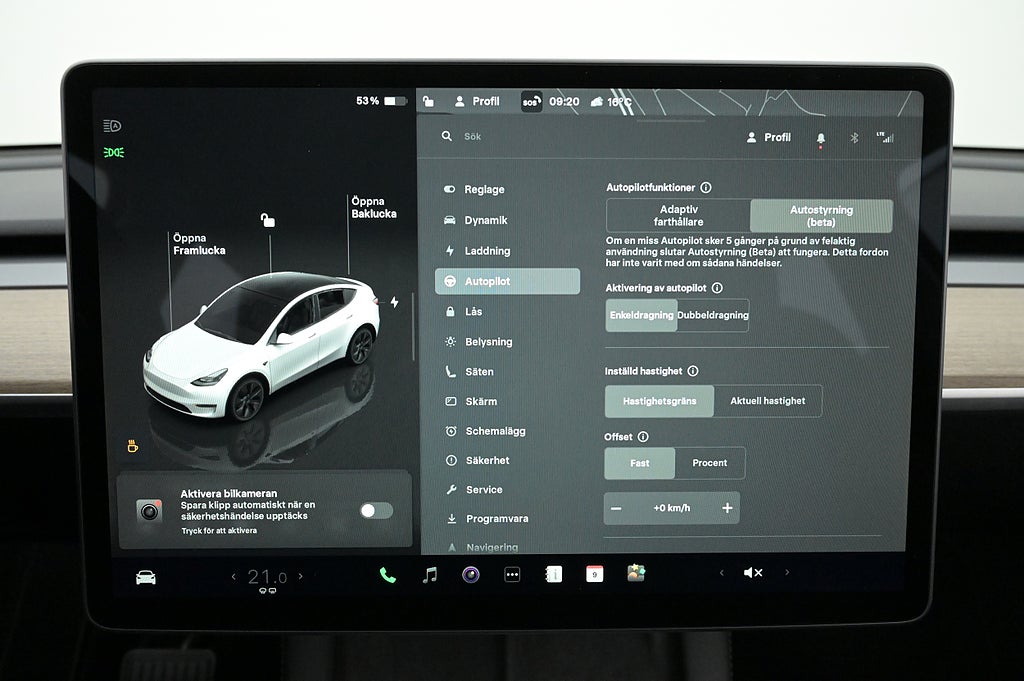Toggle the dashcam activation switch
The image size is (1024, 681).
point(376,511)
